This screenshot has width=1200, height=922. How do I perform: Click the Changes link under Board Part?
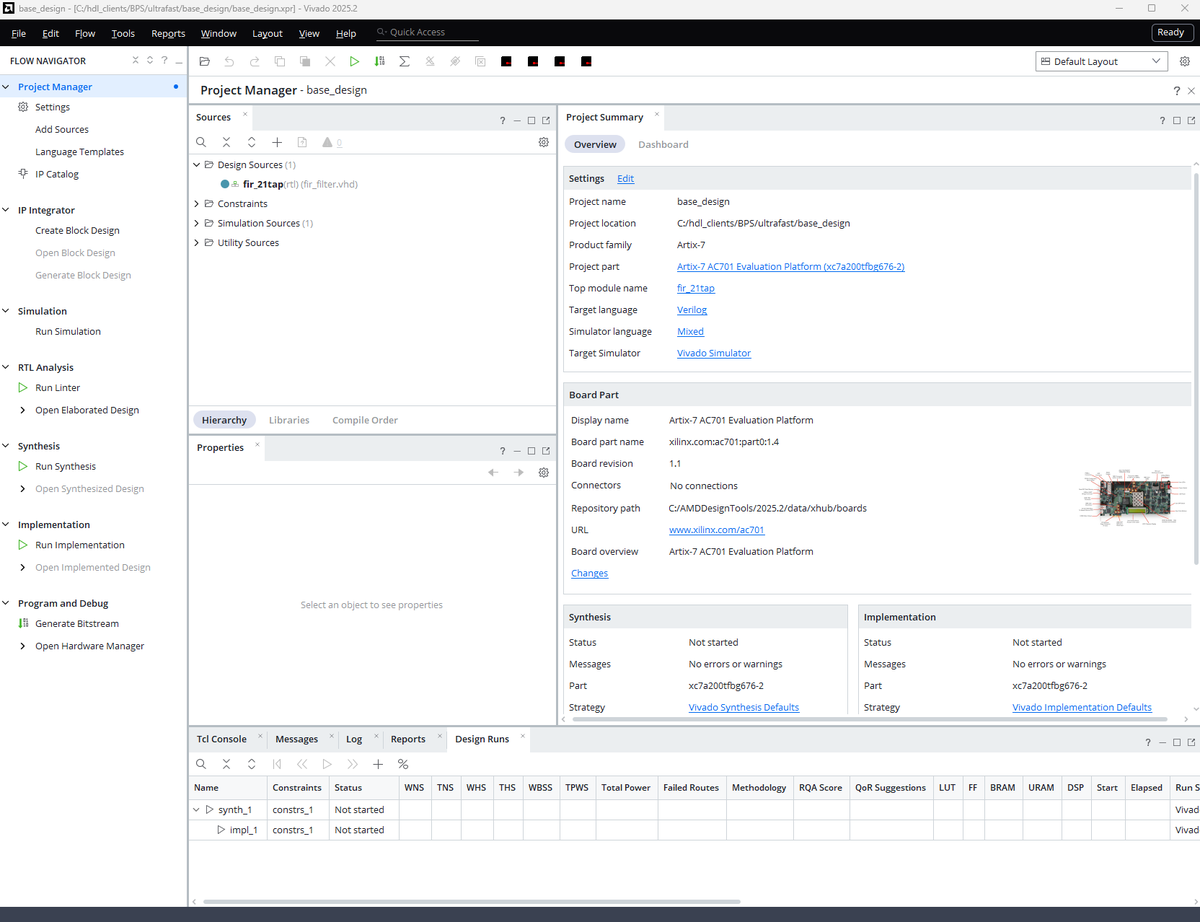(x=589, y=573)
